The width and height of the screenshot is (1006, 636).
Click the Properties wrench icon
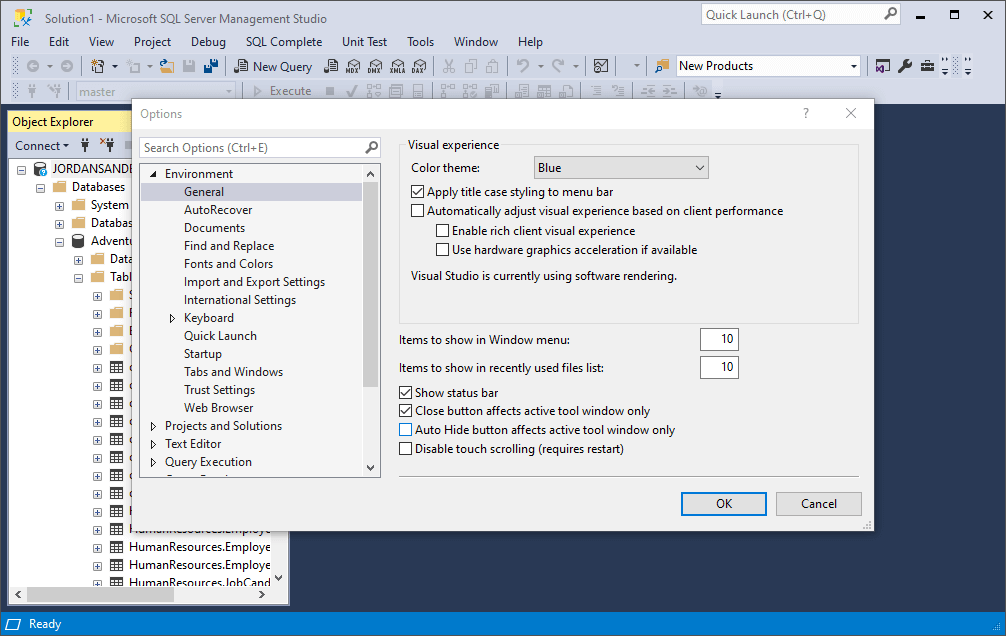coord(905,66)
